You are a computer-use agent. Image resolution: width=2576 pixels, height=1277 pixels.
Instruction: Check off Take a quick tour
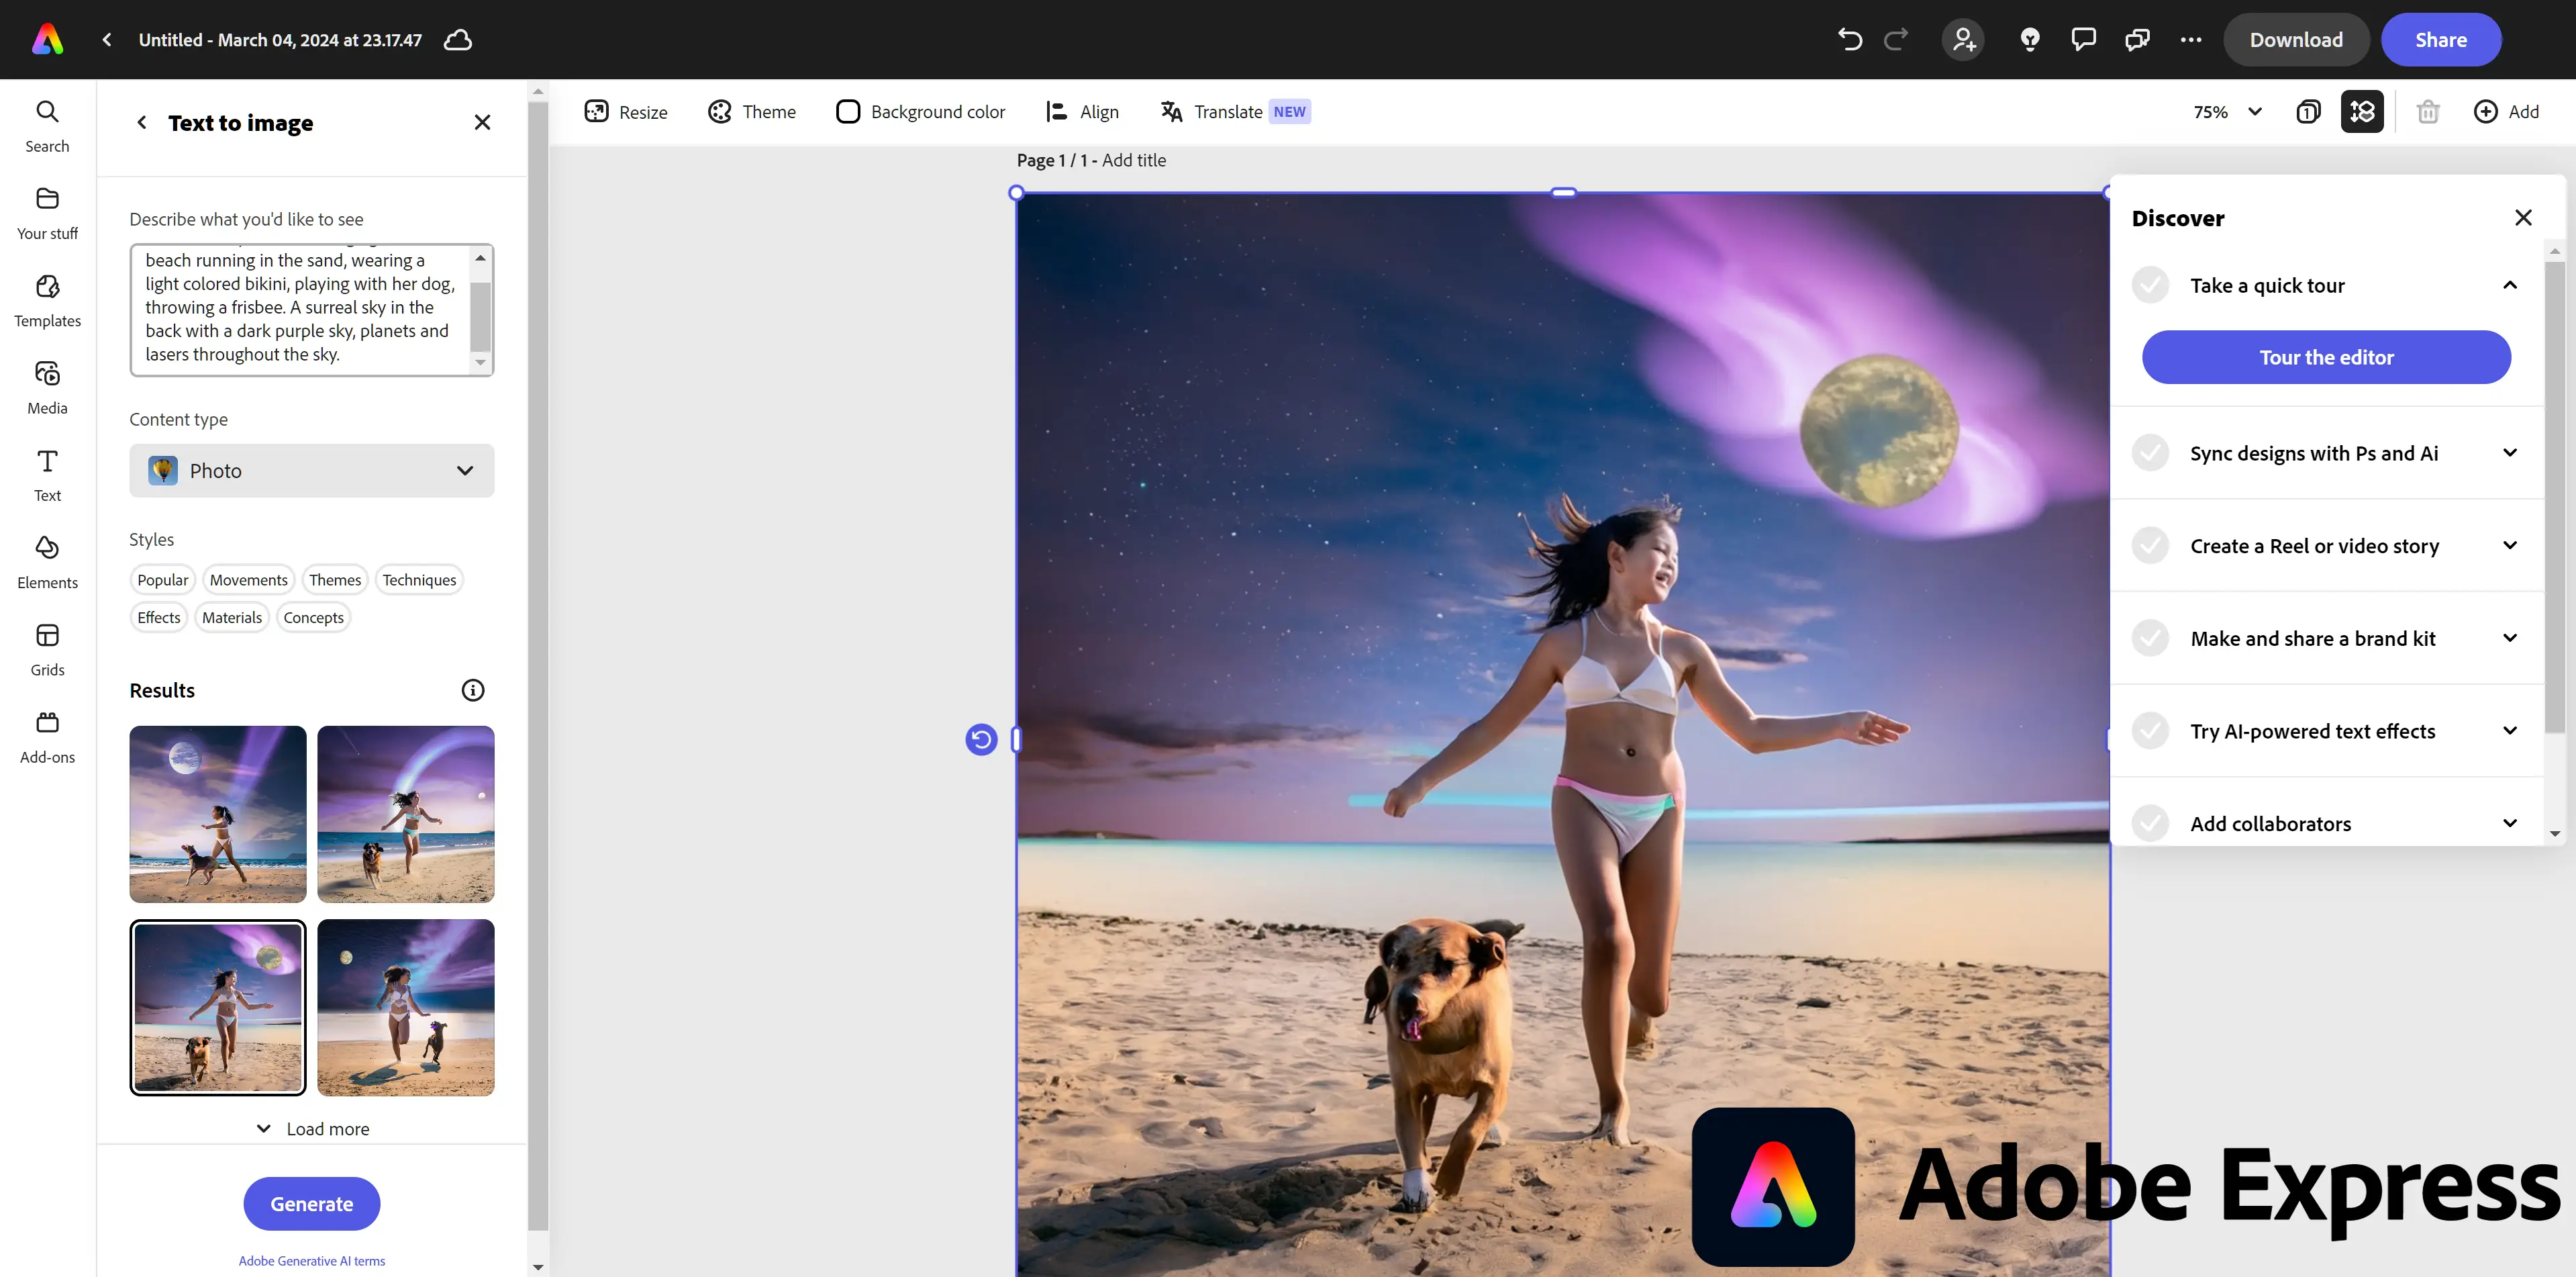click(x=2150, y=285)
